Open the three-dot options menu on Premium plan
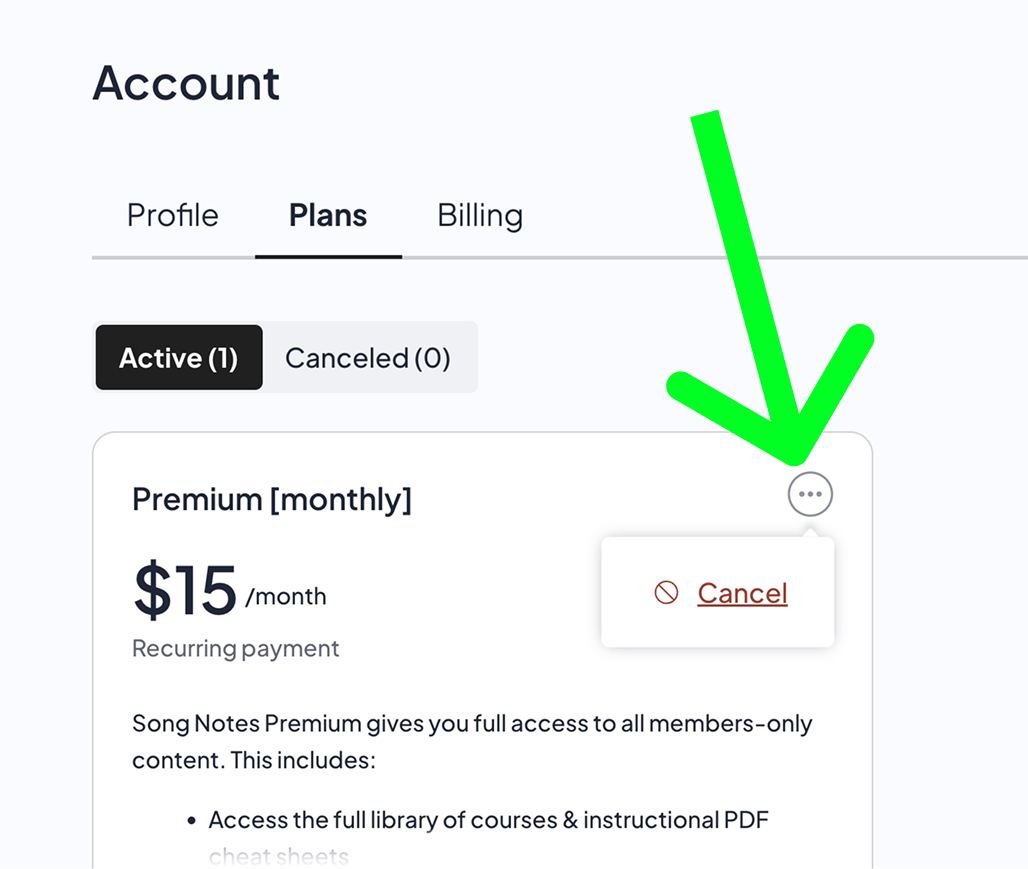This screenshot has width=1028, height=869. (x=810, y=494)
